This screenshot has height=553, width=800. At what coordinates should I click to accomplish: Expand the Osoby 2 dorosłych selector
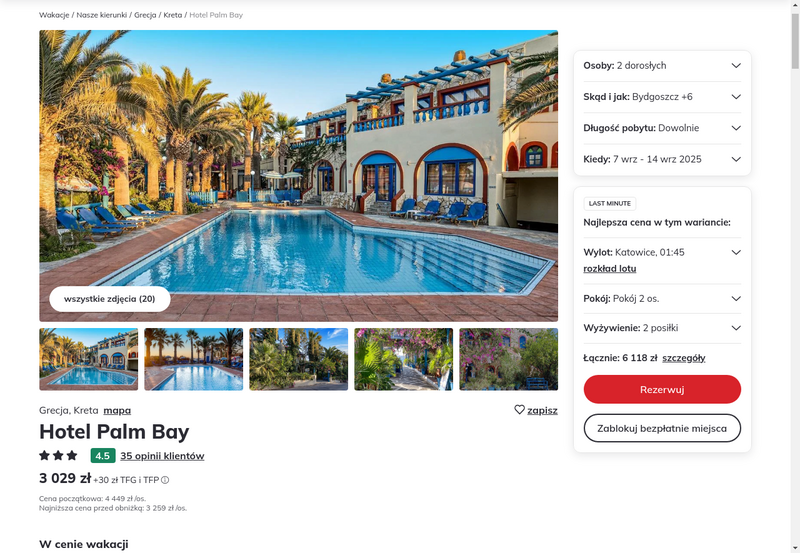(662, 65)
